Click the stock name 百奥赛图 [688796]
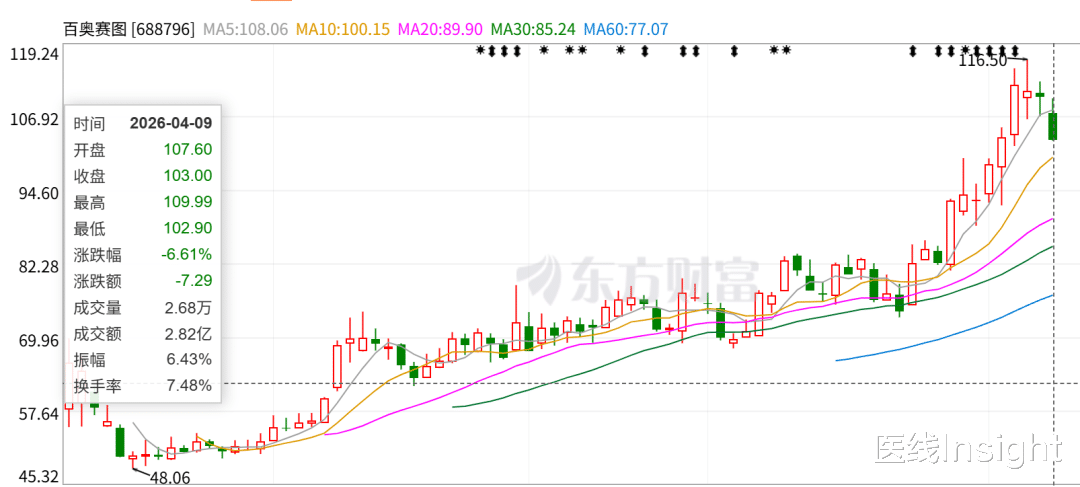Screen dimensions: 1080x487 tap(129, 30)
